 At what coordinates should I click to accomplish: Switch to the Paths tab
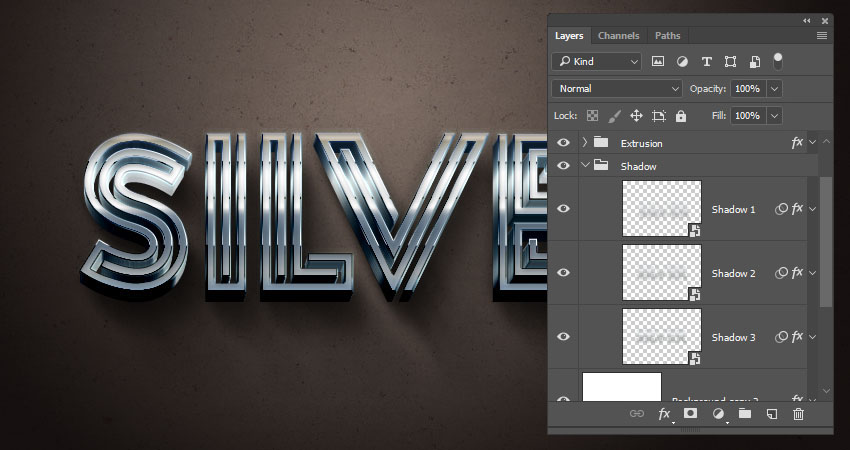pos(667,36)
